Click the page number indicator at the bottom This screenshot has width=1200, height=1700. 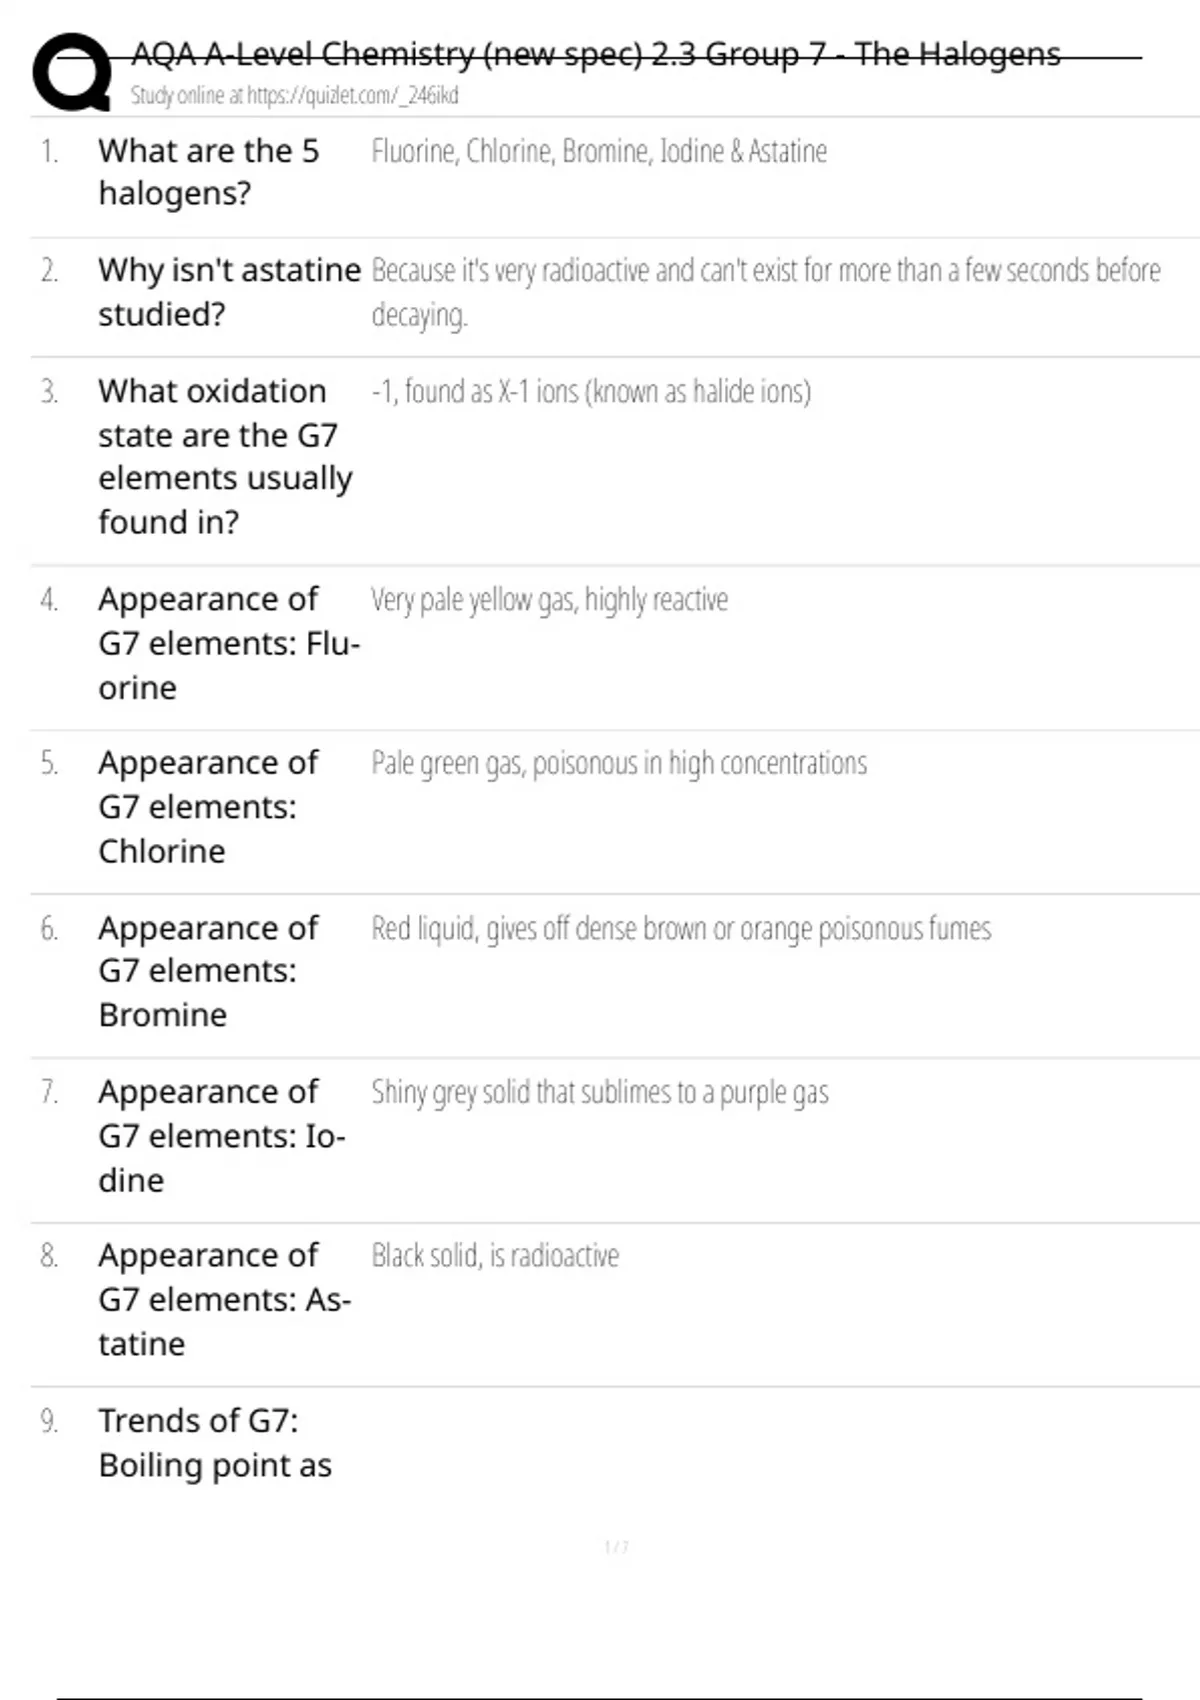coord(616,1547)
